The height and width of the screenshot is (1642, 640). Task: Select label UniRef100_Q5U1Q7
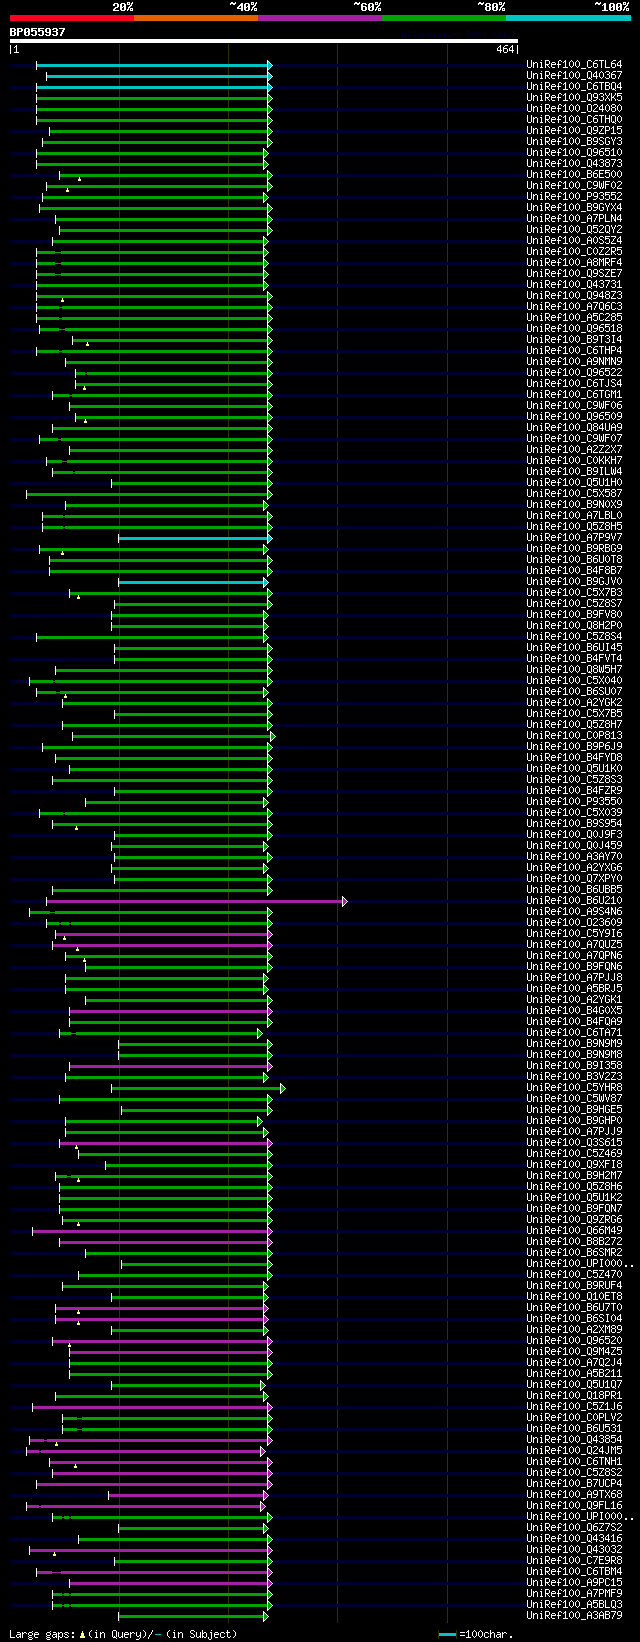[x=574, y=1385]
